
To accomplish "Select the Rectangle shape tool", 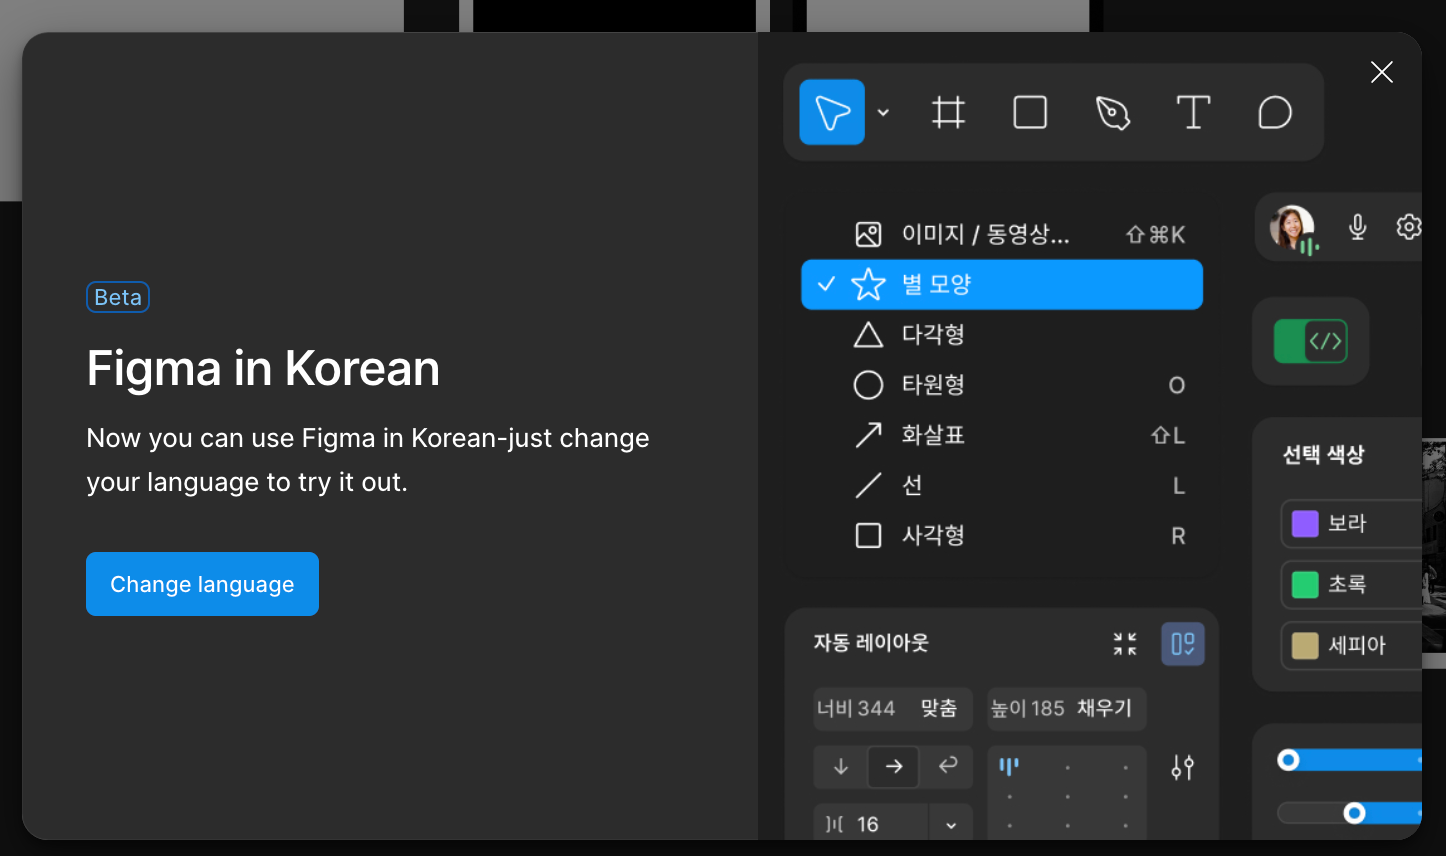I will pyautogui.click(x=1030, y=112).
